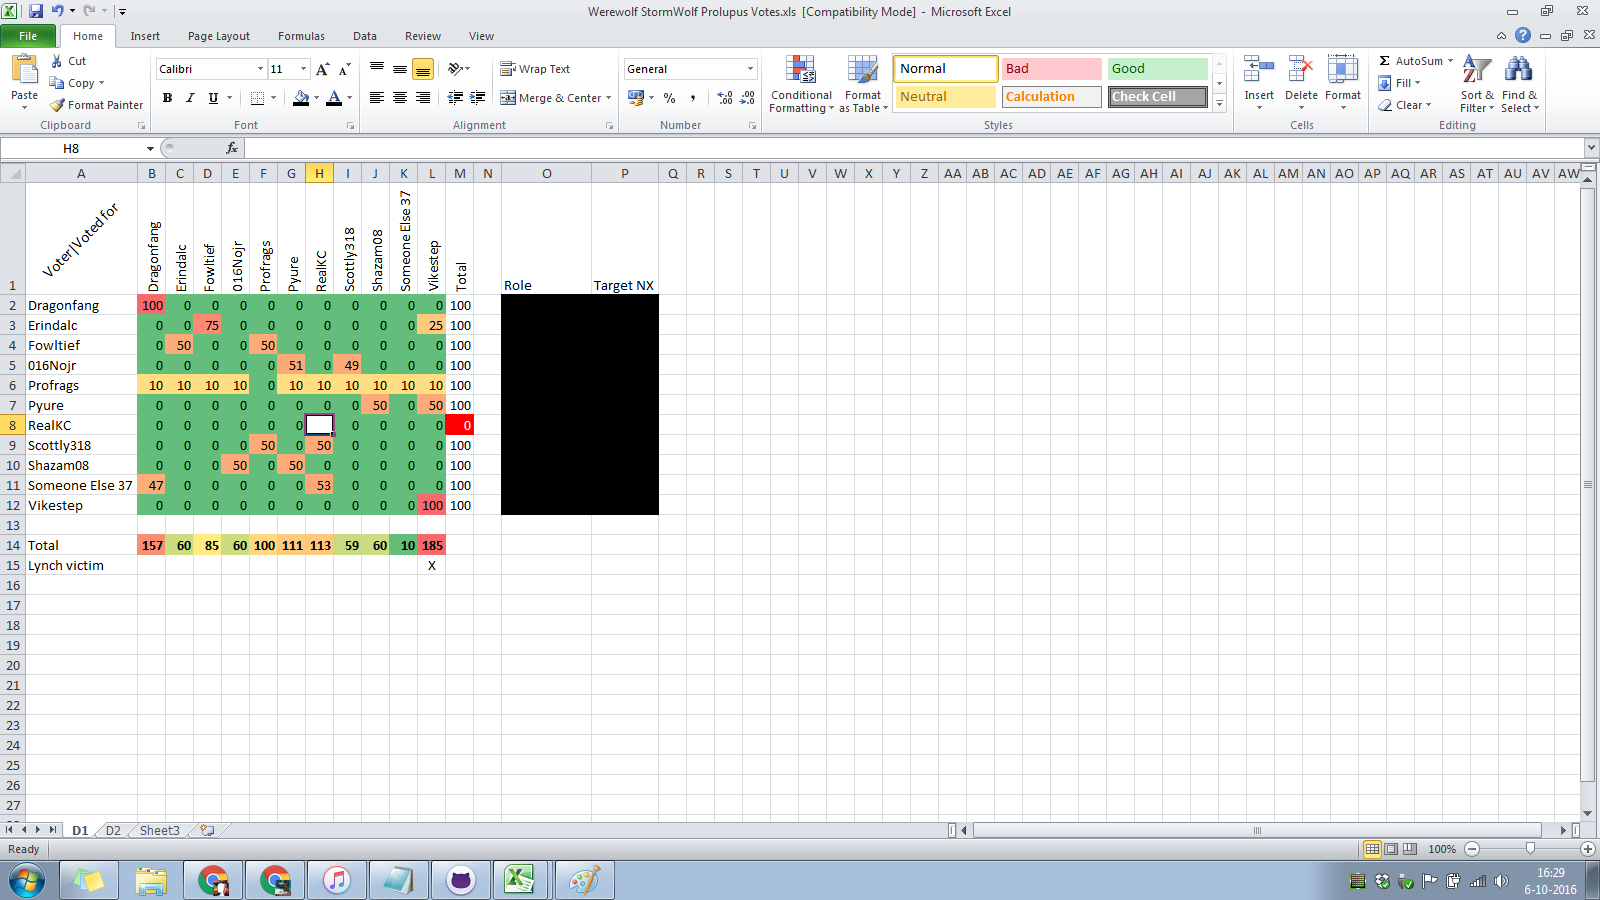1600x900 pixels.
Task: Open the Sheet3 worksheet tab
Action: (x=160, y=830)
